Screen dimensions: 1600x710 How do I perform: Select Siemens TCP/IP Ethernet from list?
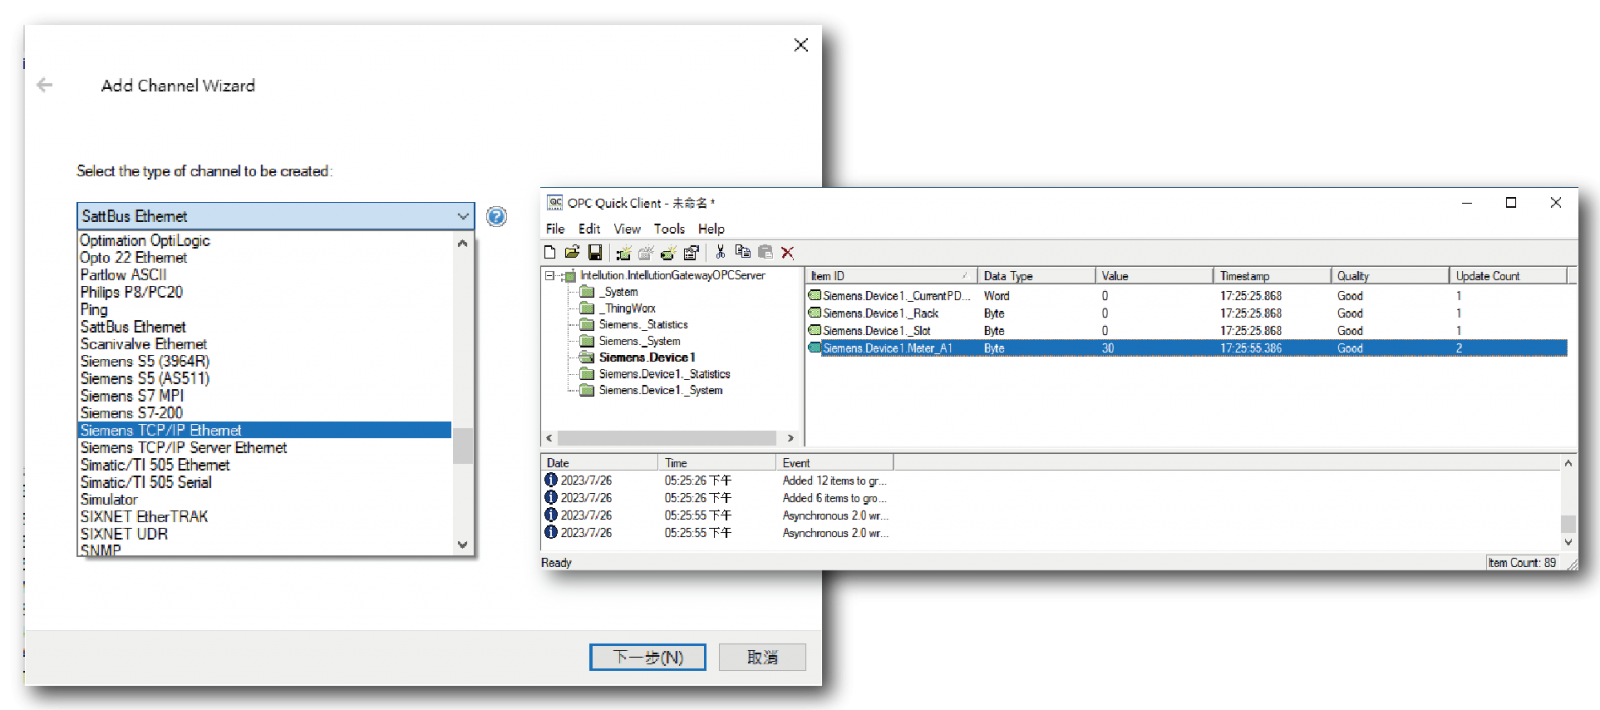[x=161, y=431]
